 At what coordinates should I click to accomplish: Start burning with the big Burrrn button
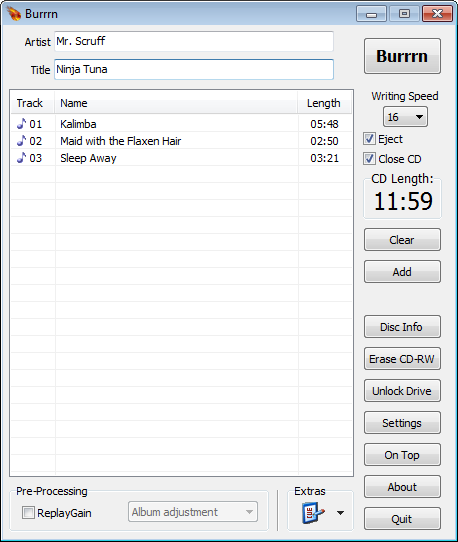(402, 56)
